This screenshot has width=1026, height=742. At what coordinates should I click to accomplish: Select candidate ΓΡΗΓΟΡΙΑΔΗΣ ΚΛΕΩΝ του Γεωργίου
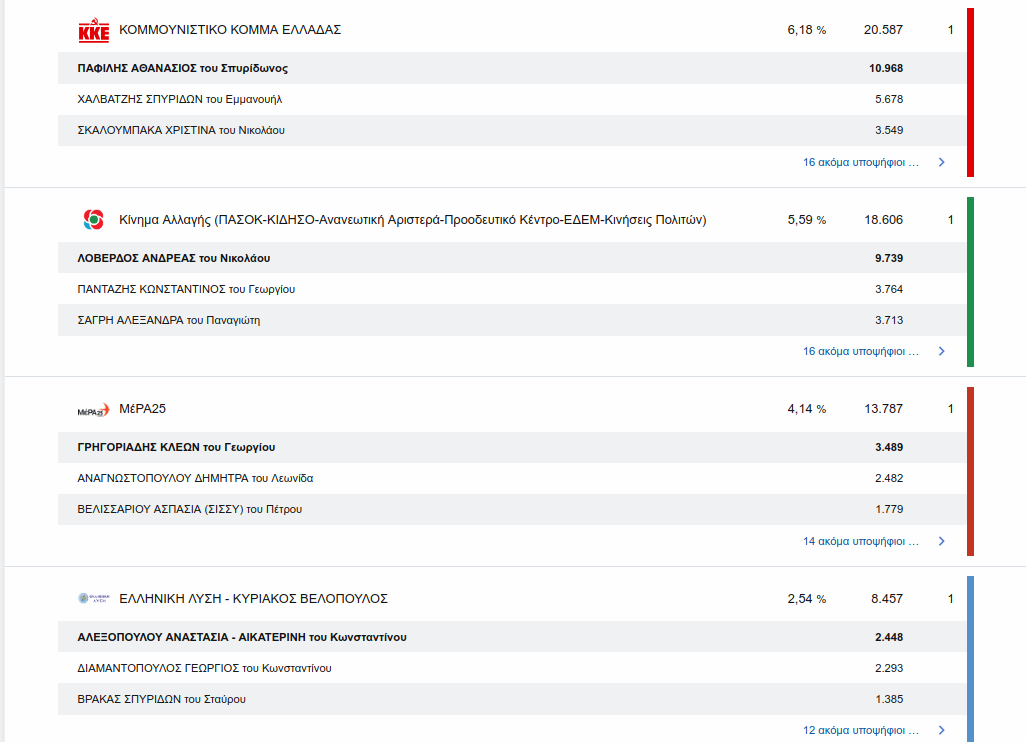pos(177,448)
